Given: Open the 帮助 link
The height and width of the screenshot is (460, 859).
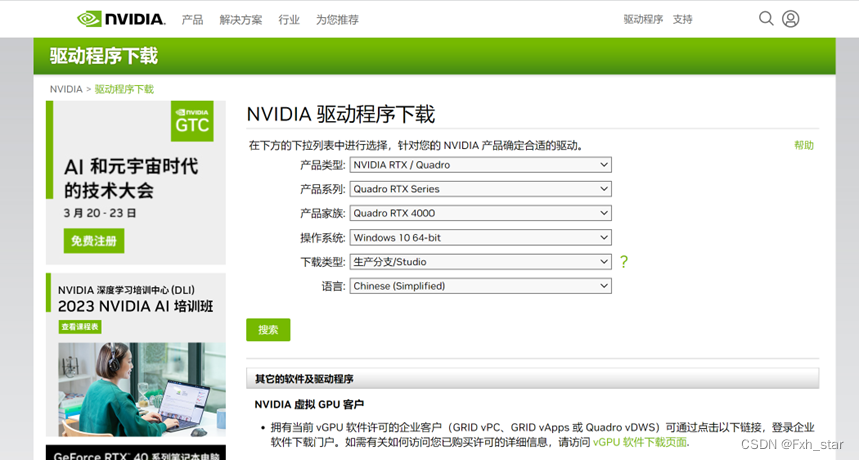Looking at the screenshot, I should tap(804, 145).
